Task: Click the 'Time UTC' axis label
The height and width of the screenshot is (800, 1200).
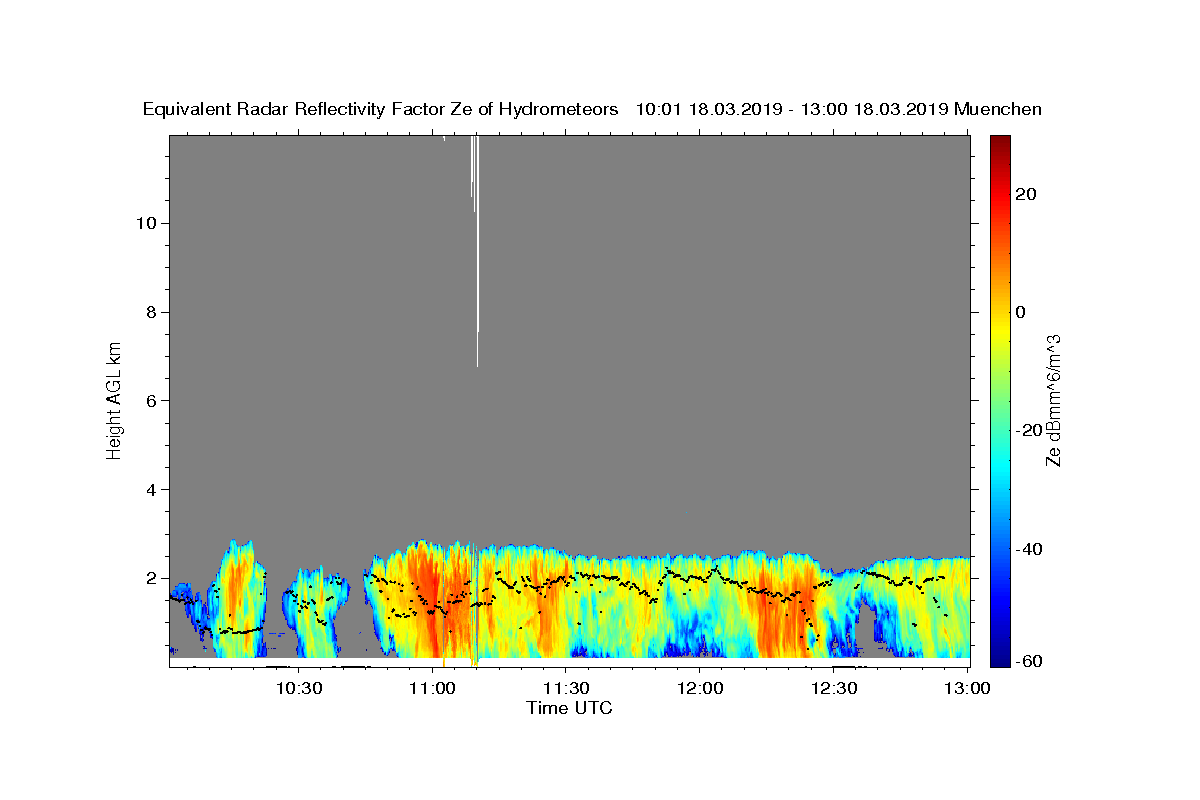Action: 569,709
